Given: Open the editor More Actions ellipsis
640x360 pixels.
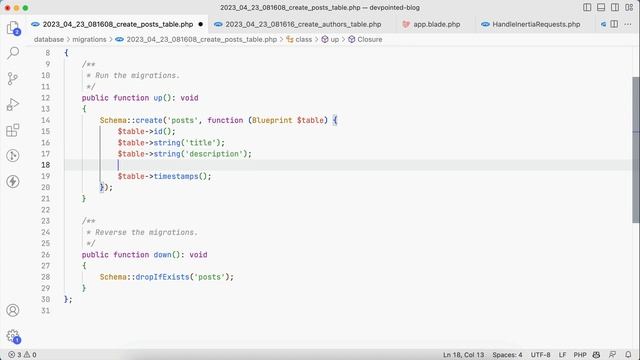Looking at the screenshot, I should [x=628, y=24].
